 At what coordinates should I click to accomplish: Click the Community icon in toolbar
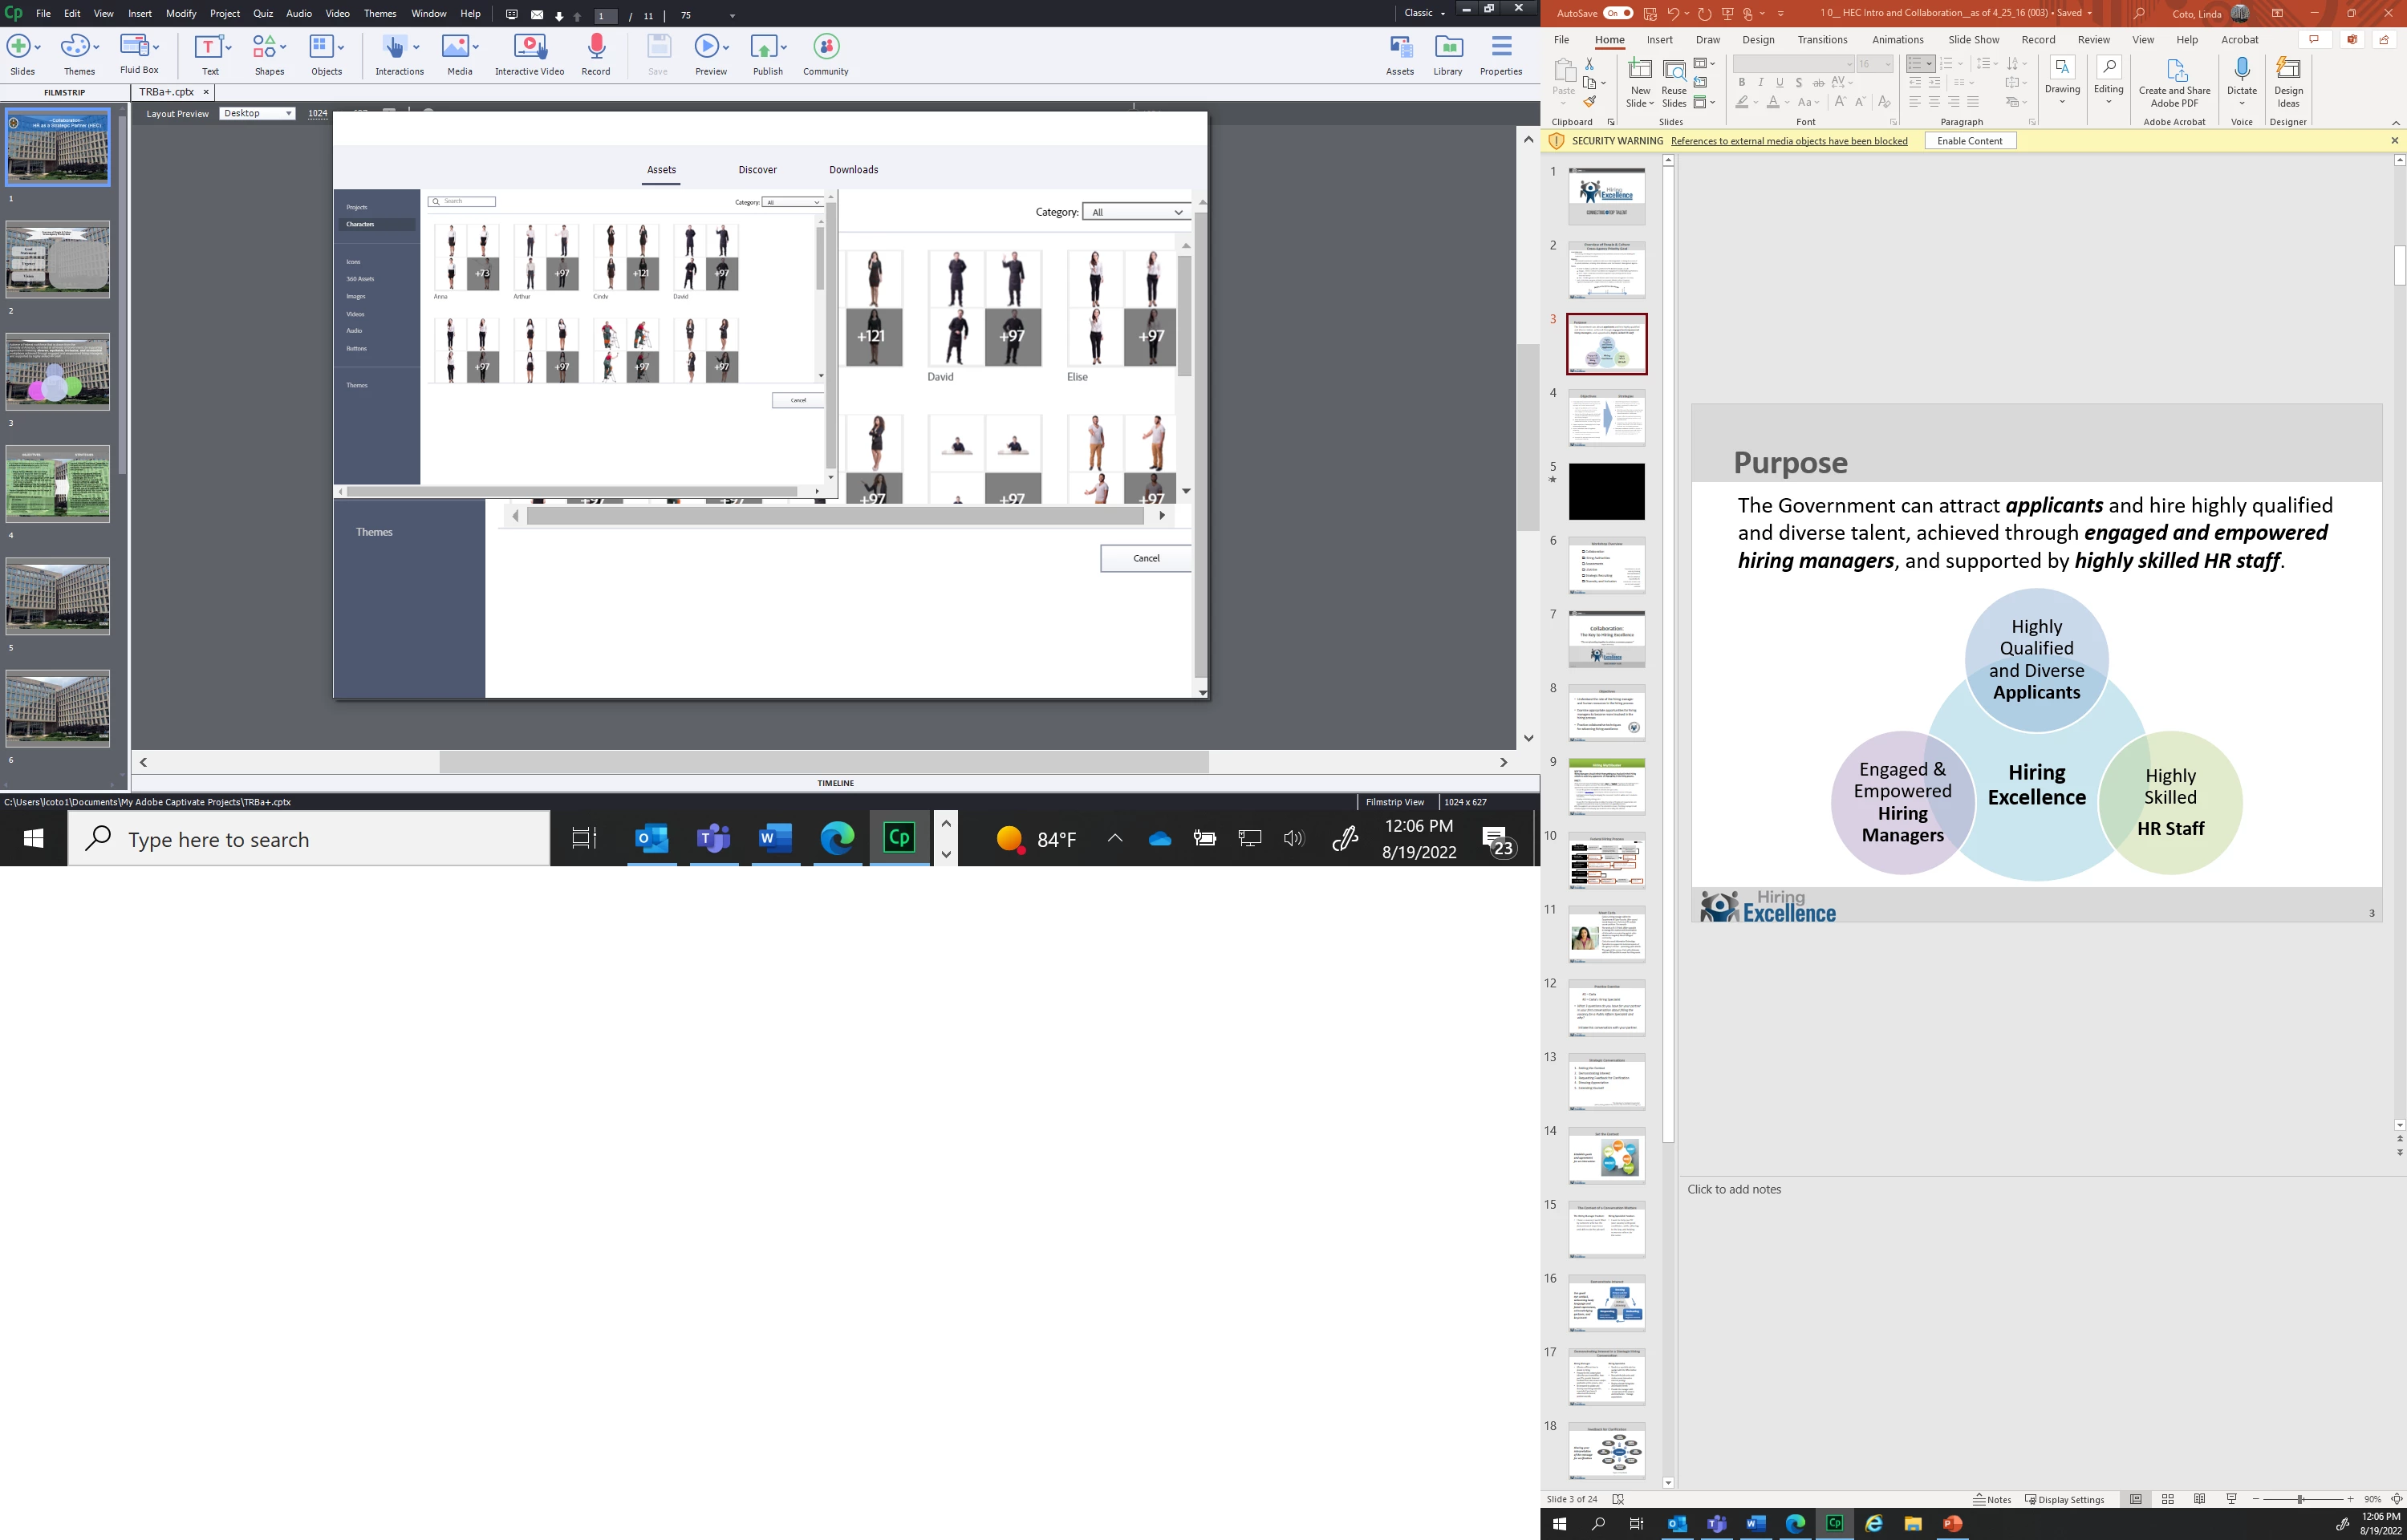point(825,47)
